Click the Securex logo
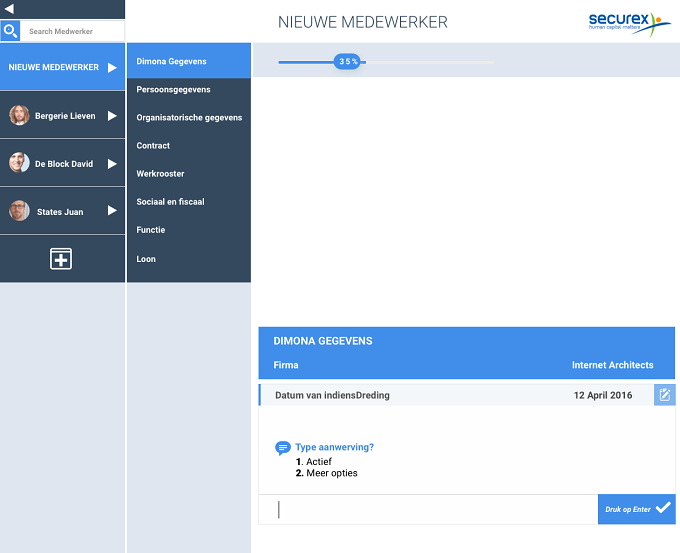Image resolution: width=680 pixels, height=553 pixels. coord(629,24)
